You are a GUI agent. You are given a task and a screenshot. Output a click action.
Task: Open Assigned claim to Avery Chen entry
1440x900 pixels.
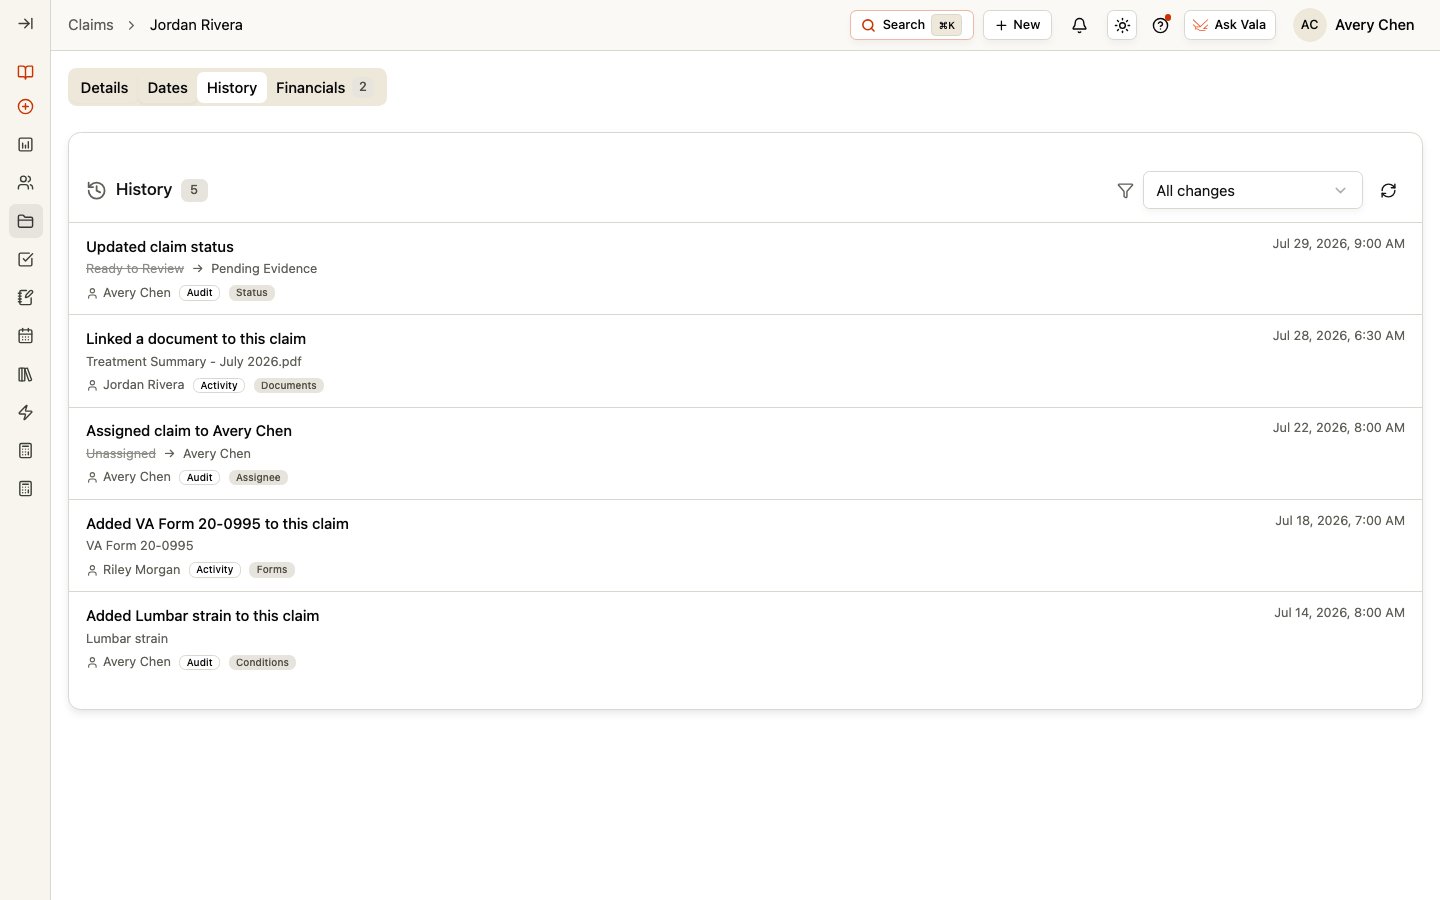point(745,453)
